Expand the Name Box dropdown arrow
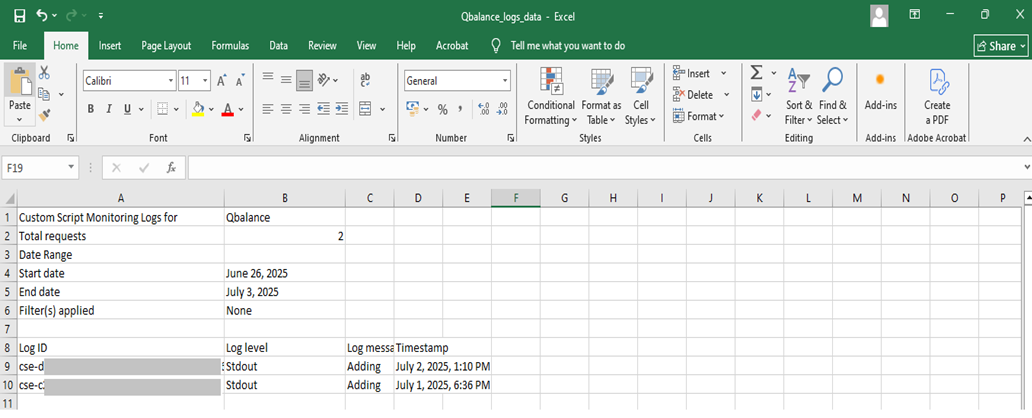The height and width of the screenshot is (418, 1032). (71, 168)
